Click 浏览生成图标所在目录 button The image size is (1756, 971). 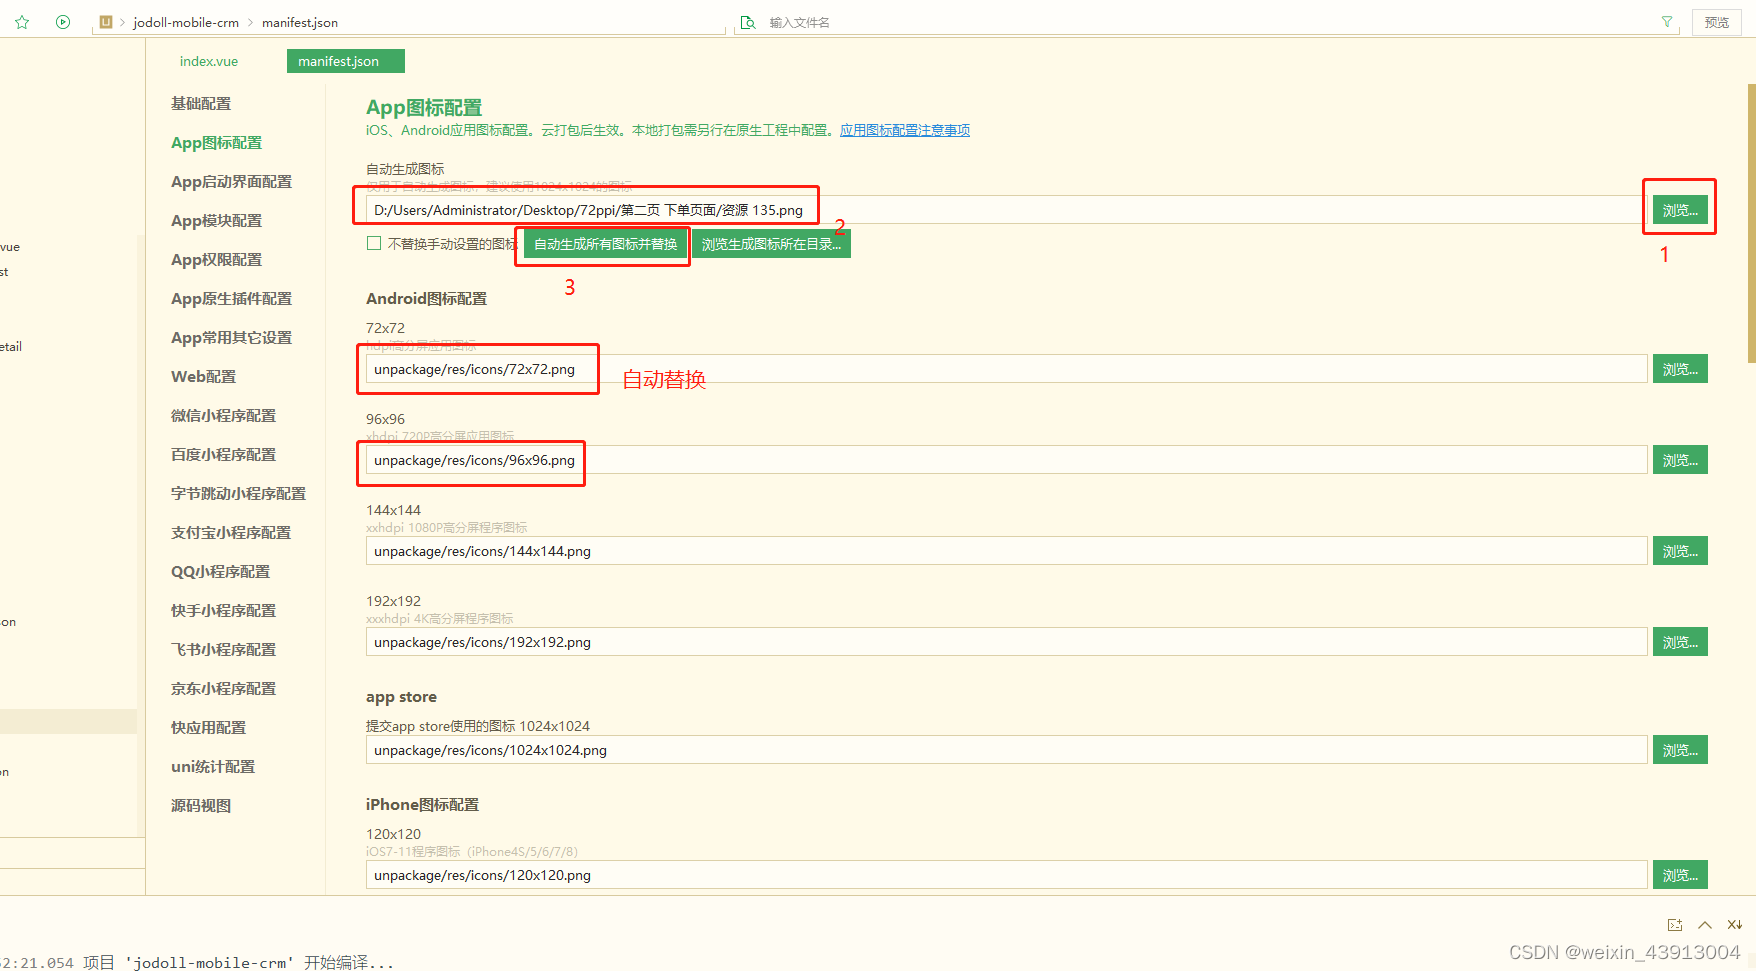pos(771,244)
